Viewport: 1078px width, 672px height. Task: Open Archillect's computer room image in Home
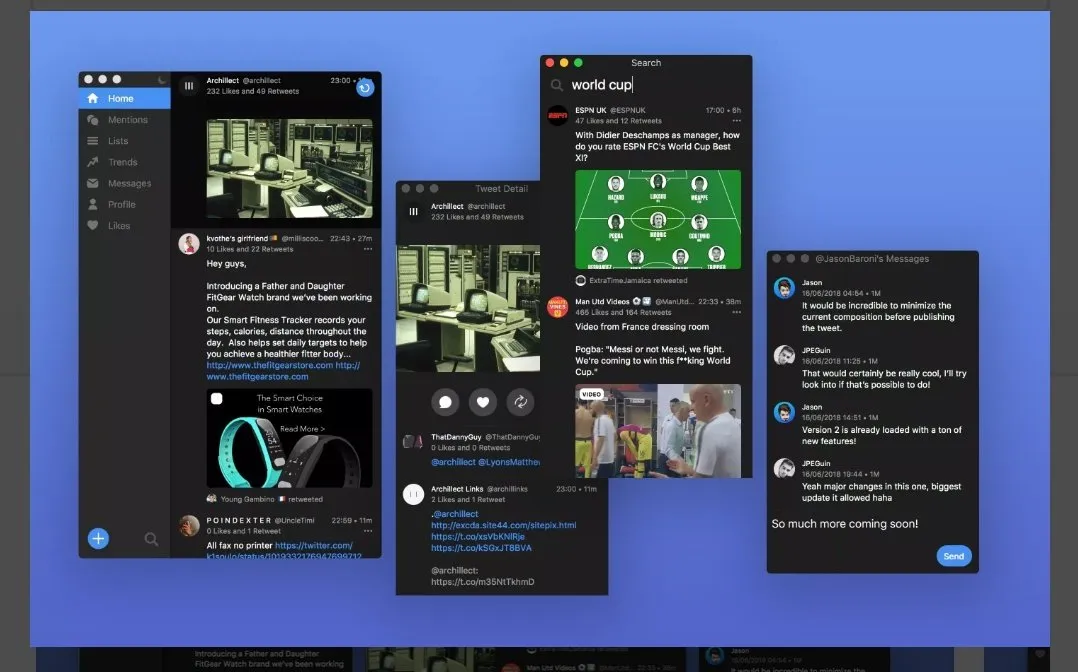[x=289, y=169]
